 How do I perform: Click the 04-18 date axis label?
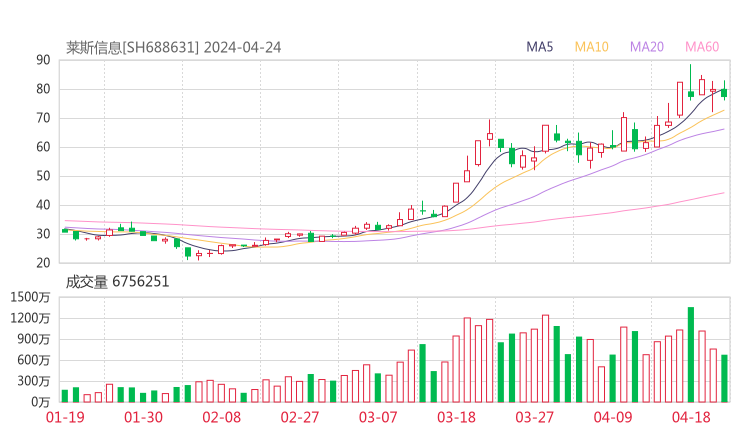click(x=691, y=417)
